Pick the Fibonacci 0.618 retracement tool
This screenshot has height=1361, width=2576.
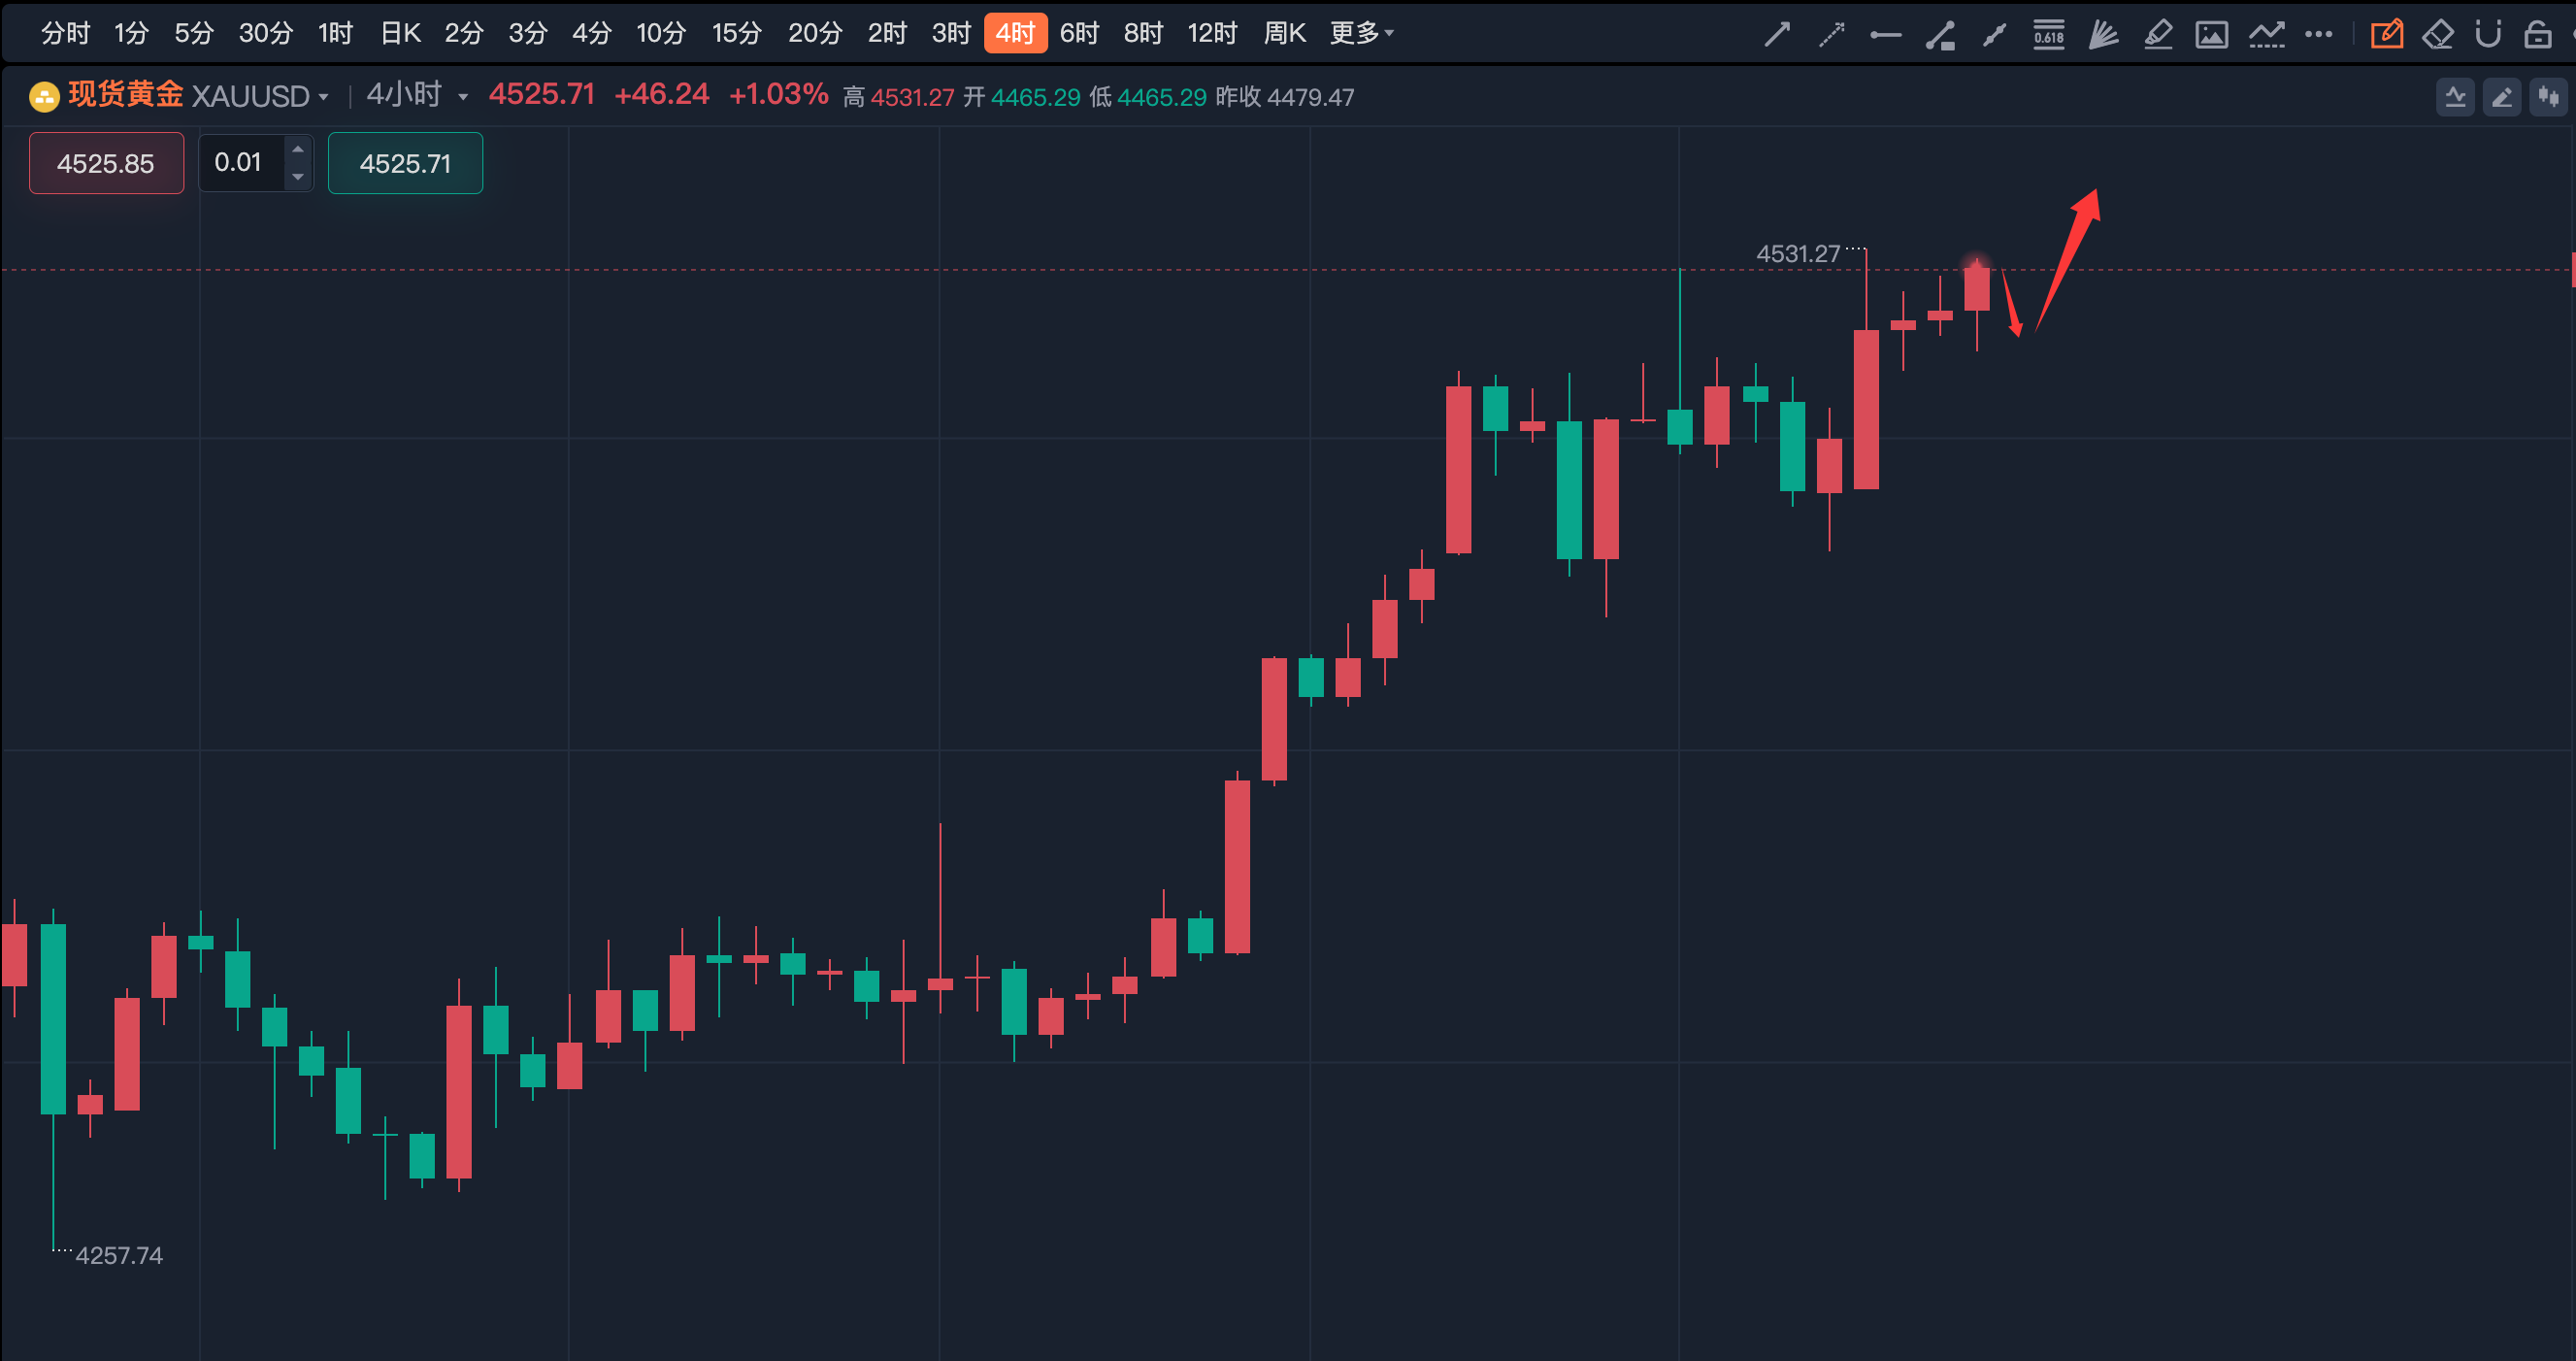[x=2048, y=35]
